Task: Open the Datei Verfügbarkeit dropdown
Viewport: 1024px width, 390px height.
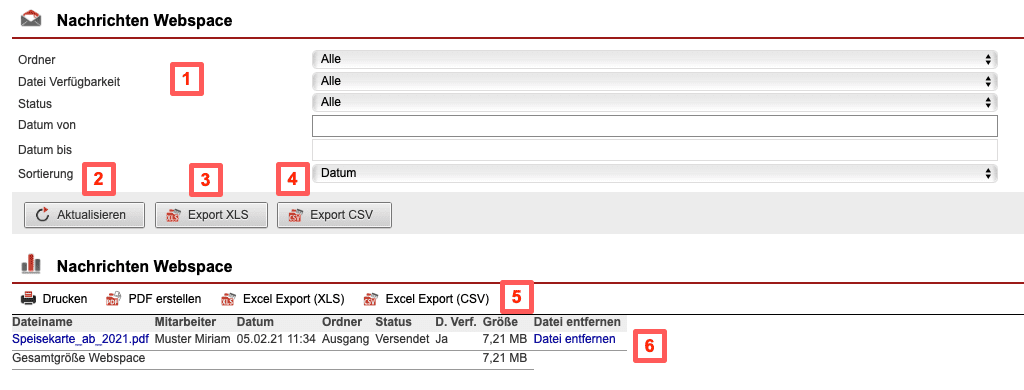Action: pos(655,81)
